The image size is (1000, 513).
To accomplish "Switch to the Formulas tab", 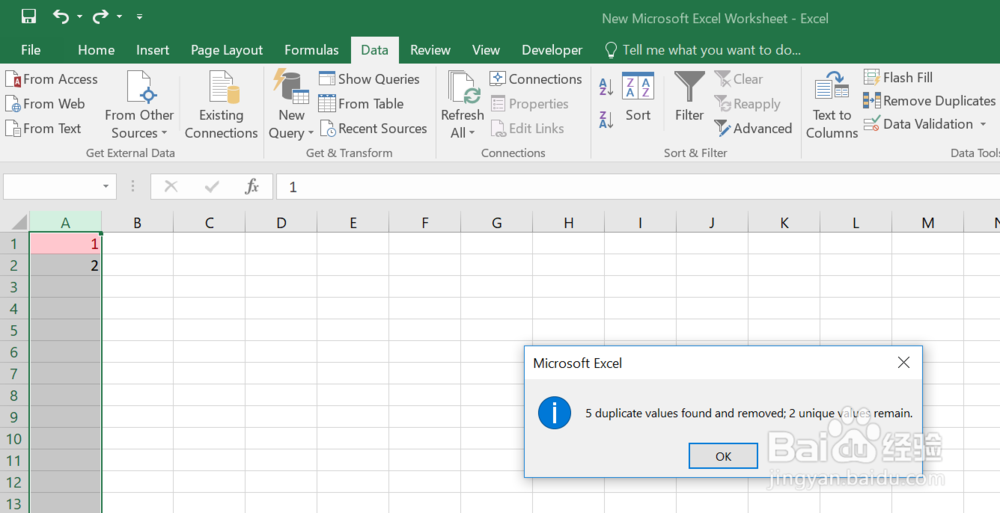I will [311, 50].
